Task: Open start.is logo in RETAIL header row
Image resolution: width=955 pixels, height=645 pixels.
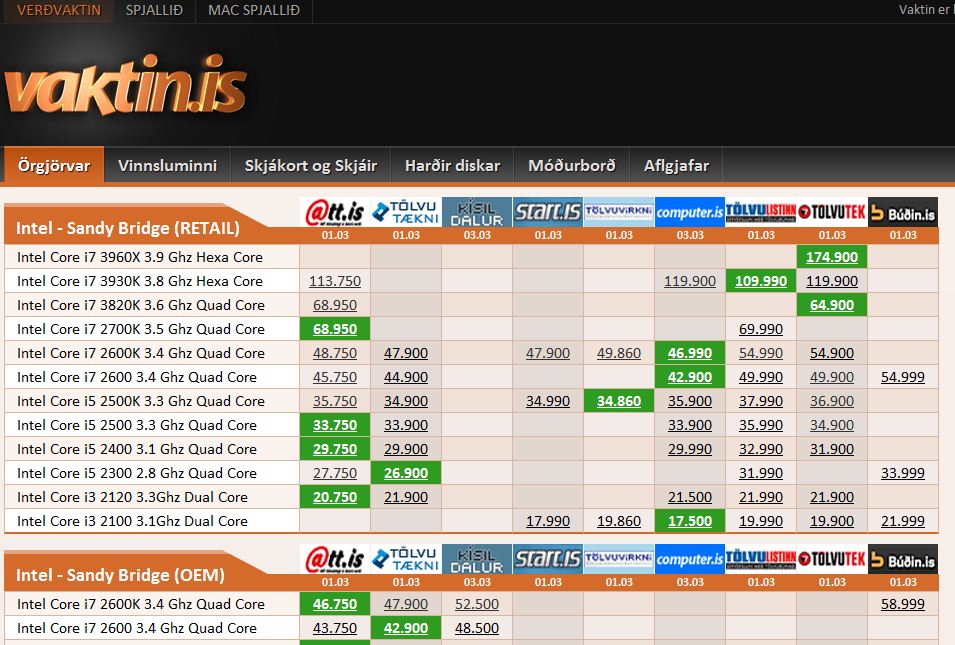Action: [548, 212]
